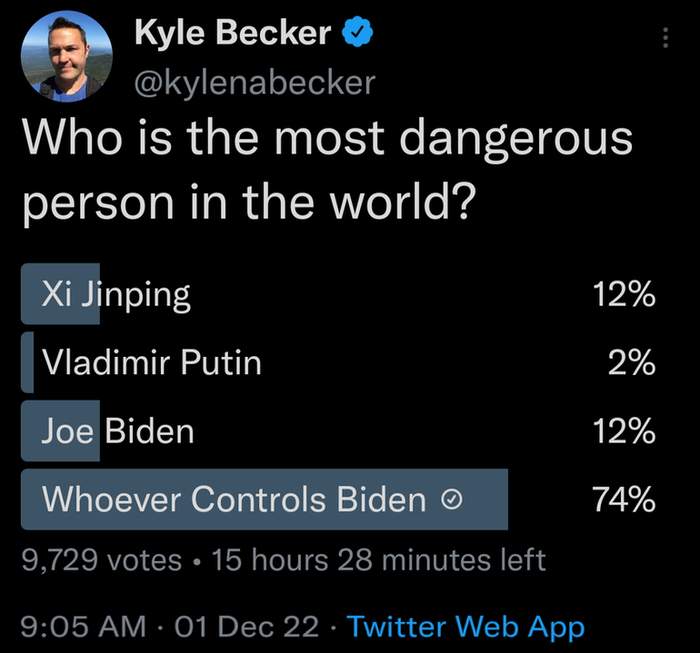This screenshot has height=653, width=700.
Task: Click the 15 hours 28 minutes left text
Action: (379, 559)
